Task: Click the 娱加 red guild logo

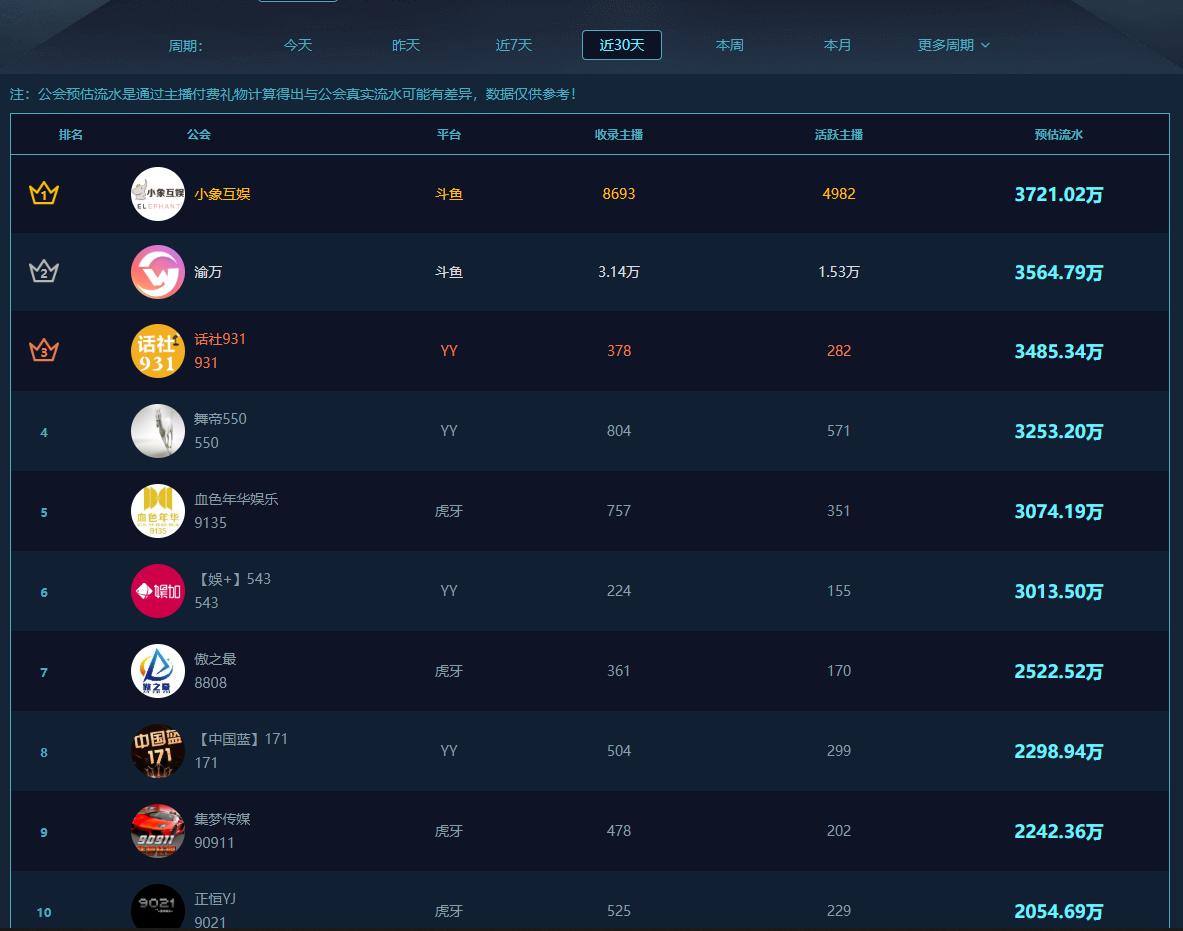Action: point(158,591)
